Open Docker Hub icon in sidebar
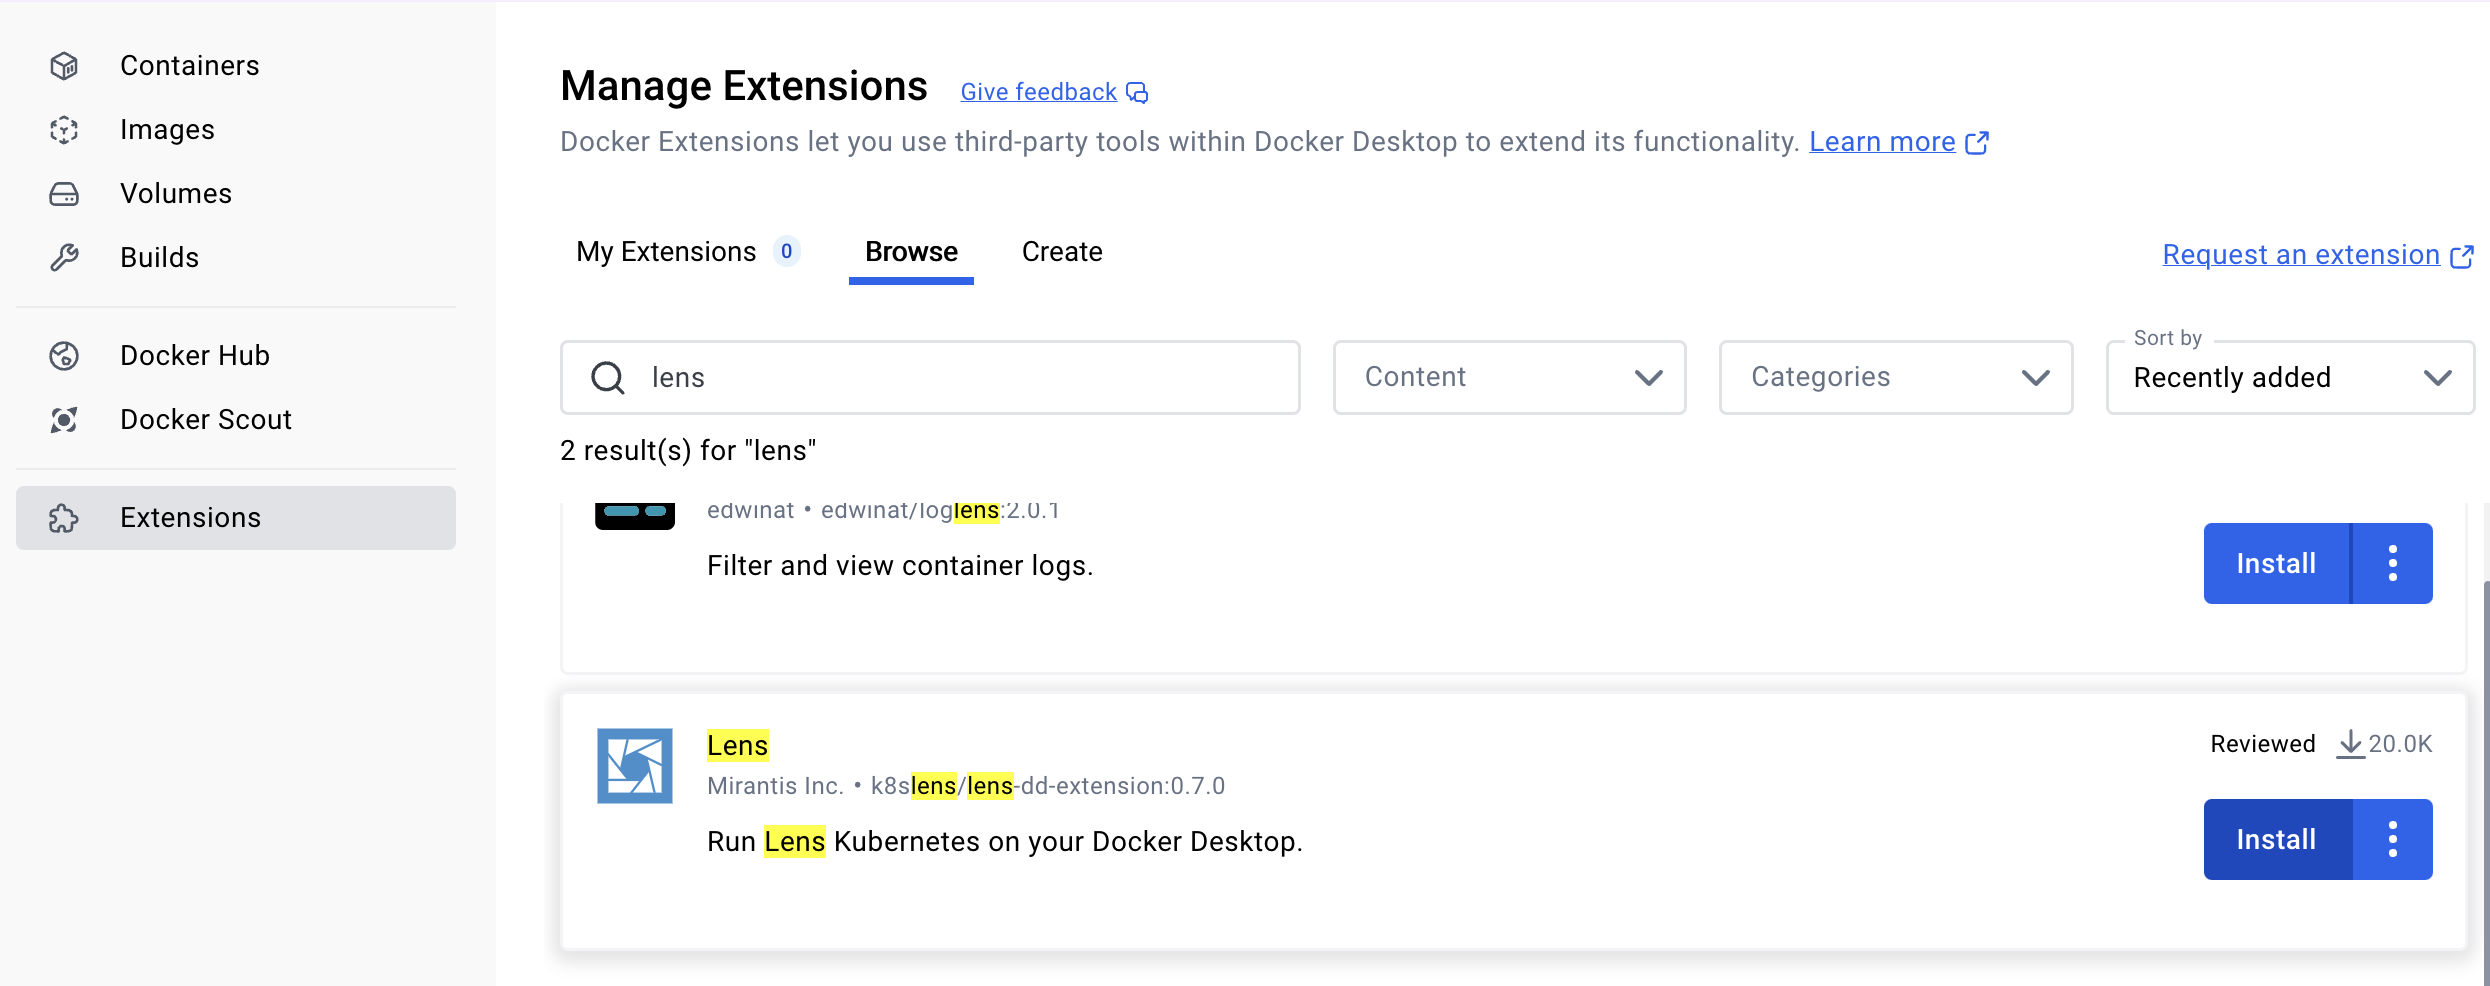 [64, 356]
